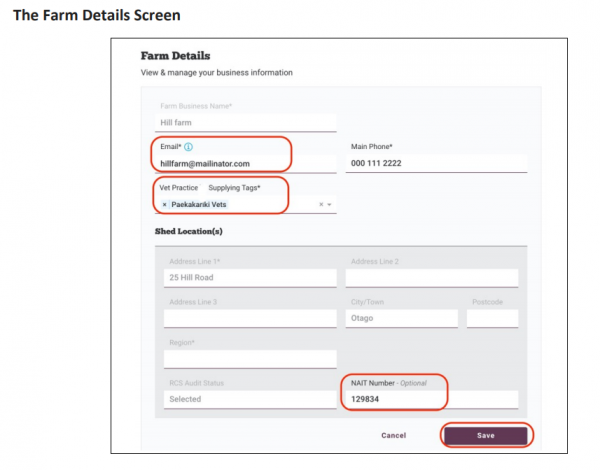The image size is (600, 470).
Task: Clear all selected vet practices
Action: click(x=321, y=204)
